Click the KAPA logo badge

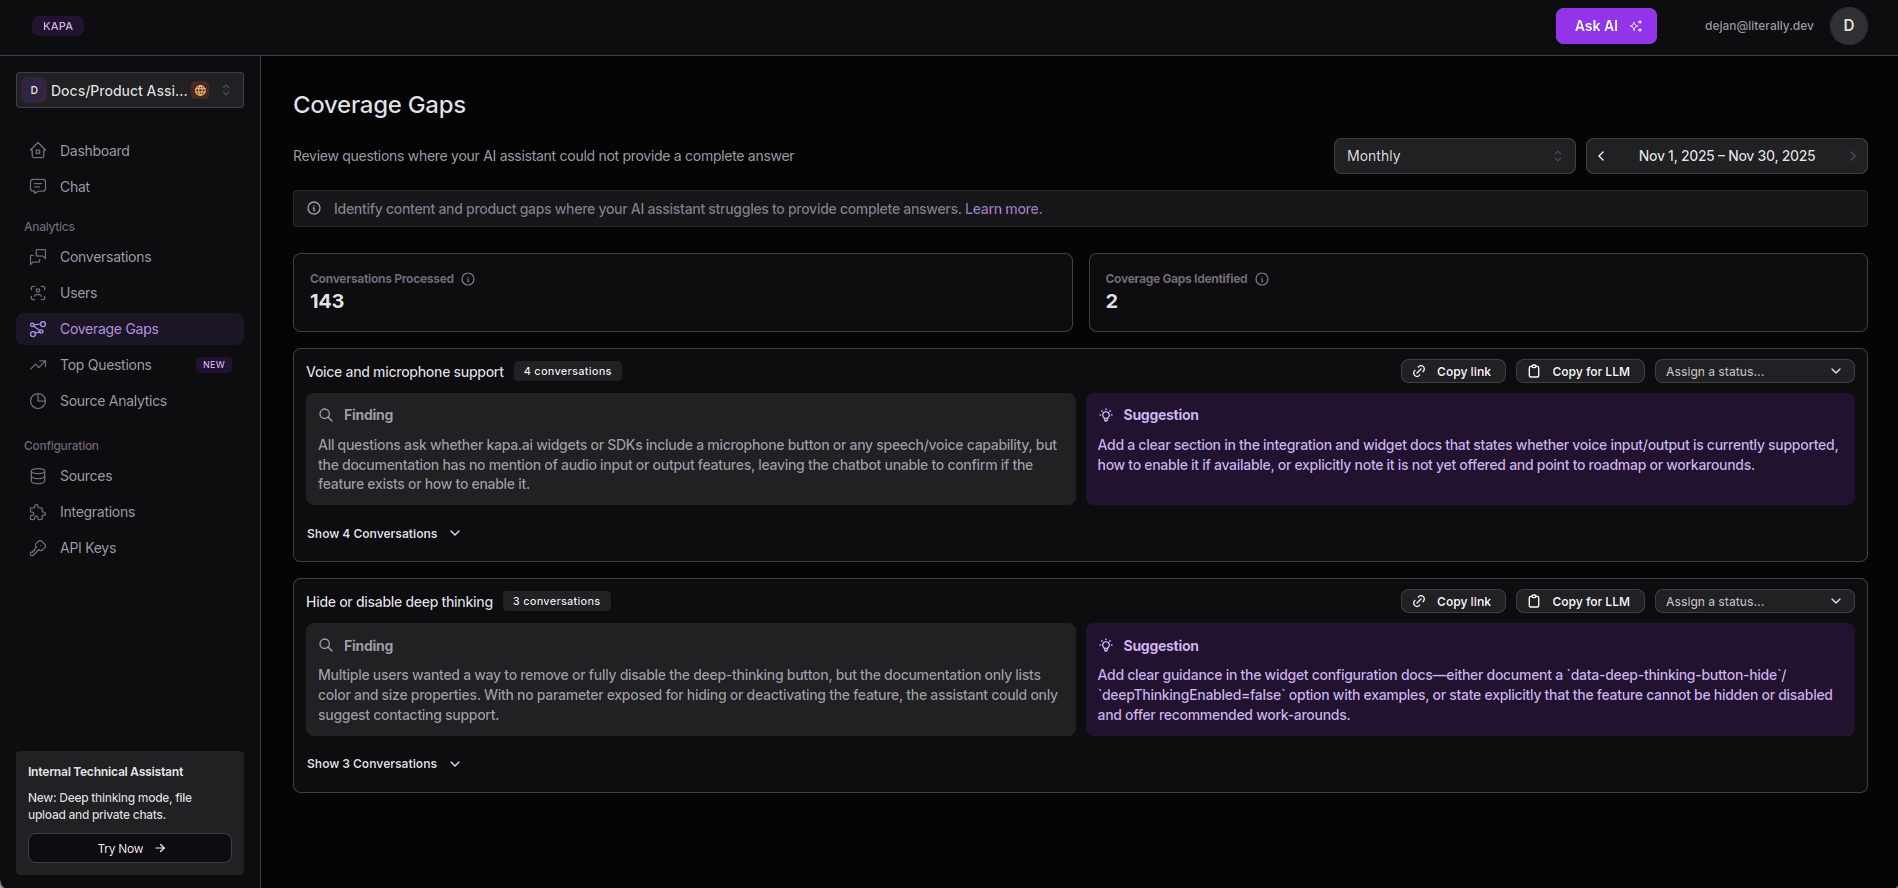58,26
